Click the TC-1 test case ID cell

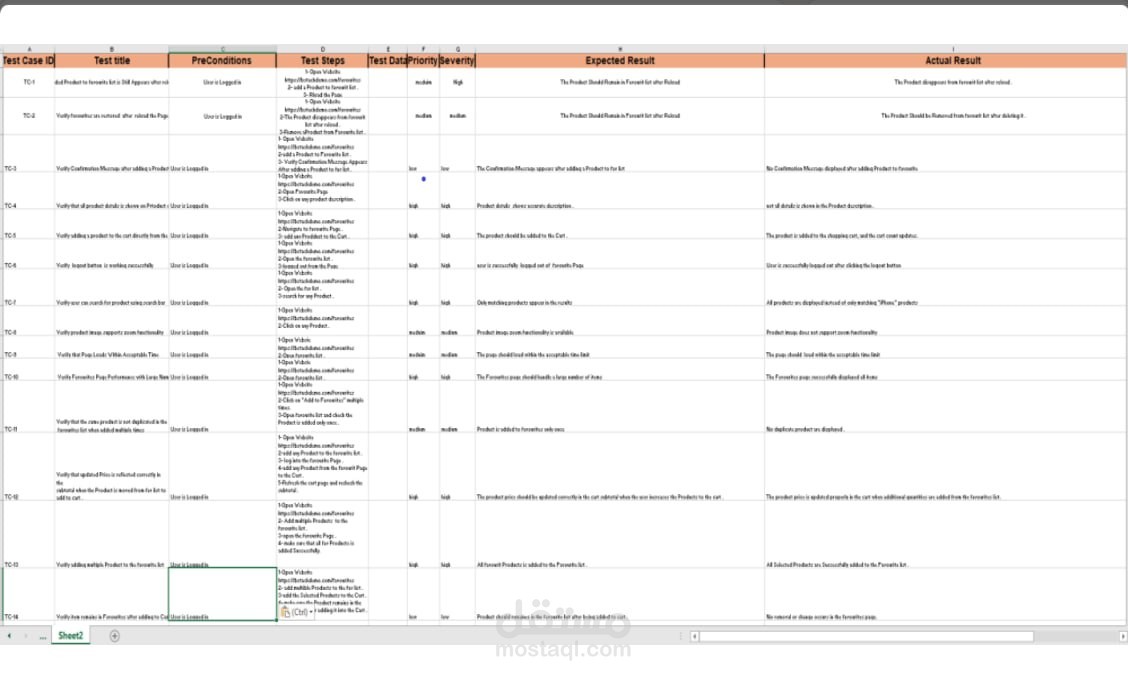coord(29,83)
